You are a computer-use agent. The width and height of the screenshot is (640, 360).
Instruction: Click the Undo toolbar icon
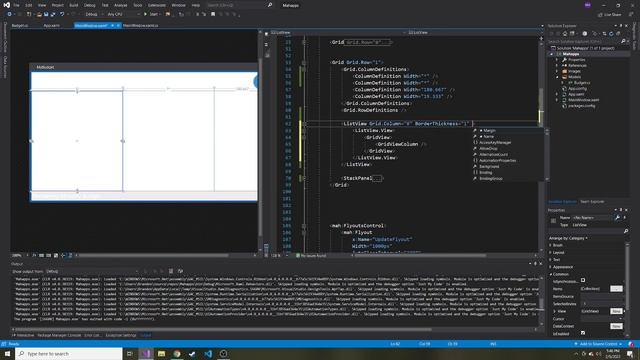62,14
